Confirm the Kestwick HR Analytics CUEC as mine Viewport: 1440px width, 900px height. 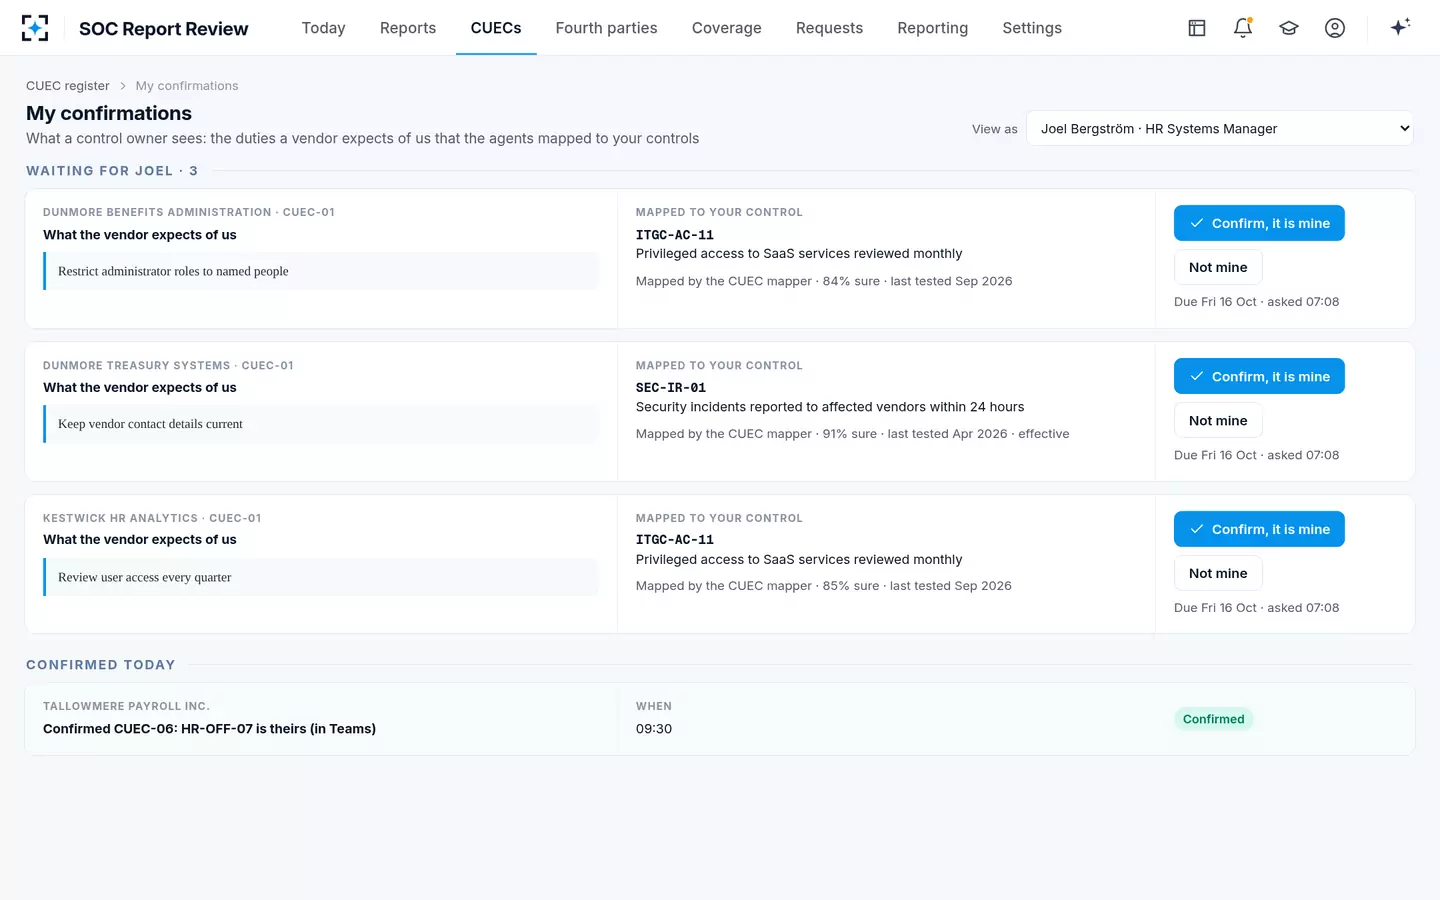click(x=1259, y=529)
